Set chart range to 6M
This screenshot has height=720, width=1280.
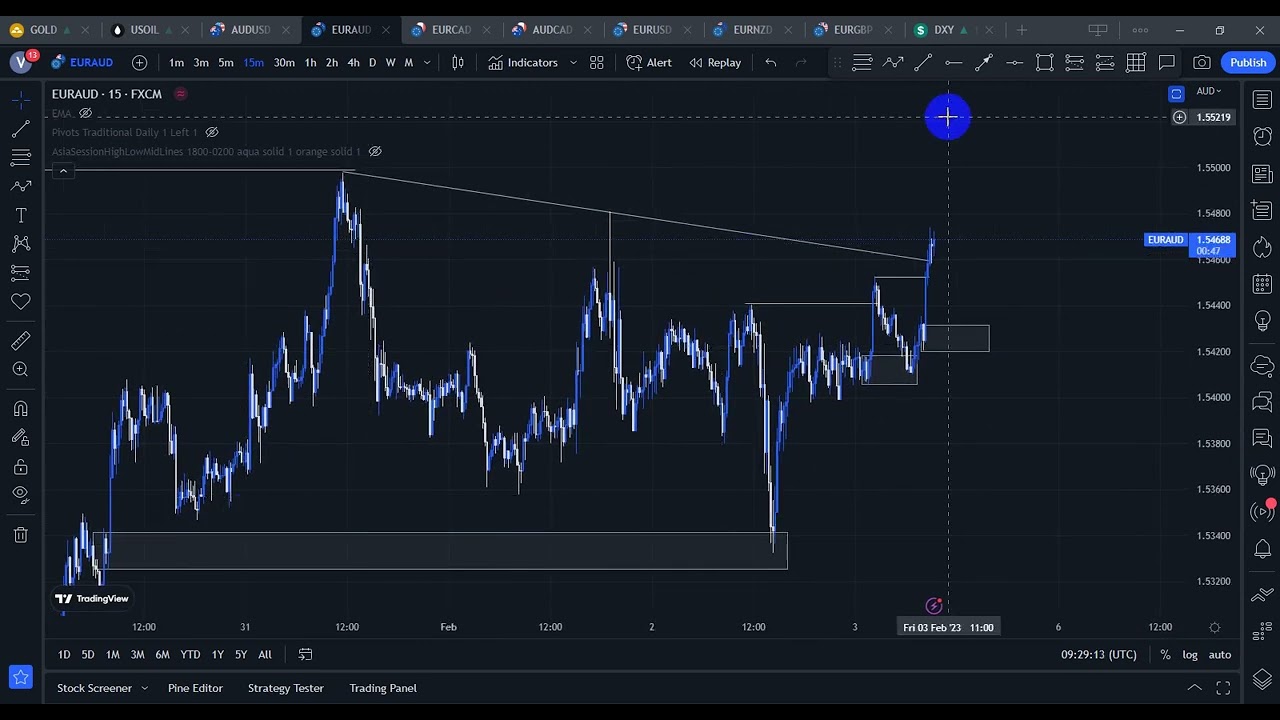point(162,655)
